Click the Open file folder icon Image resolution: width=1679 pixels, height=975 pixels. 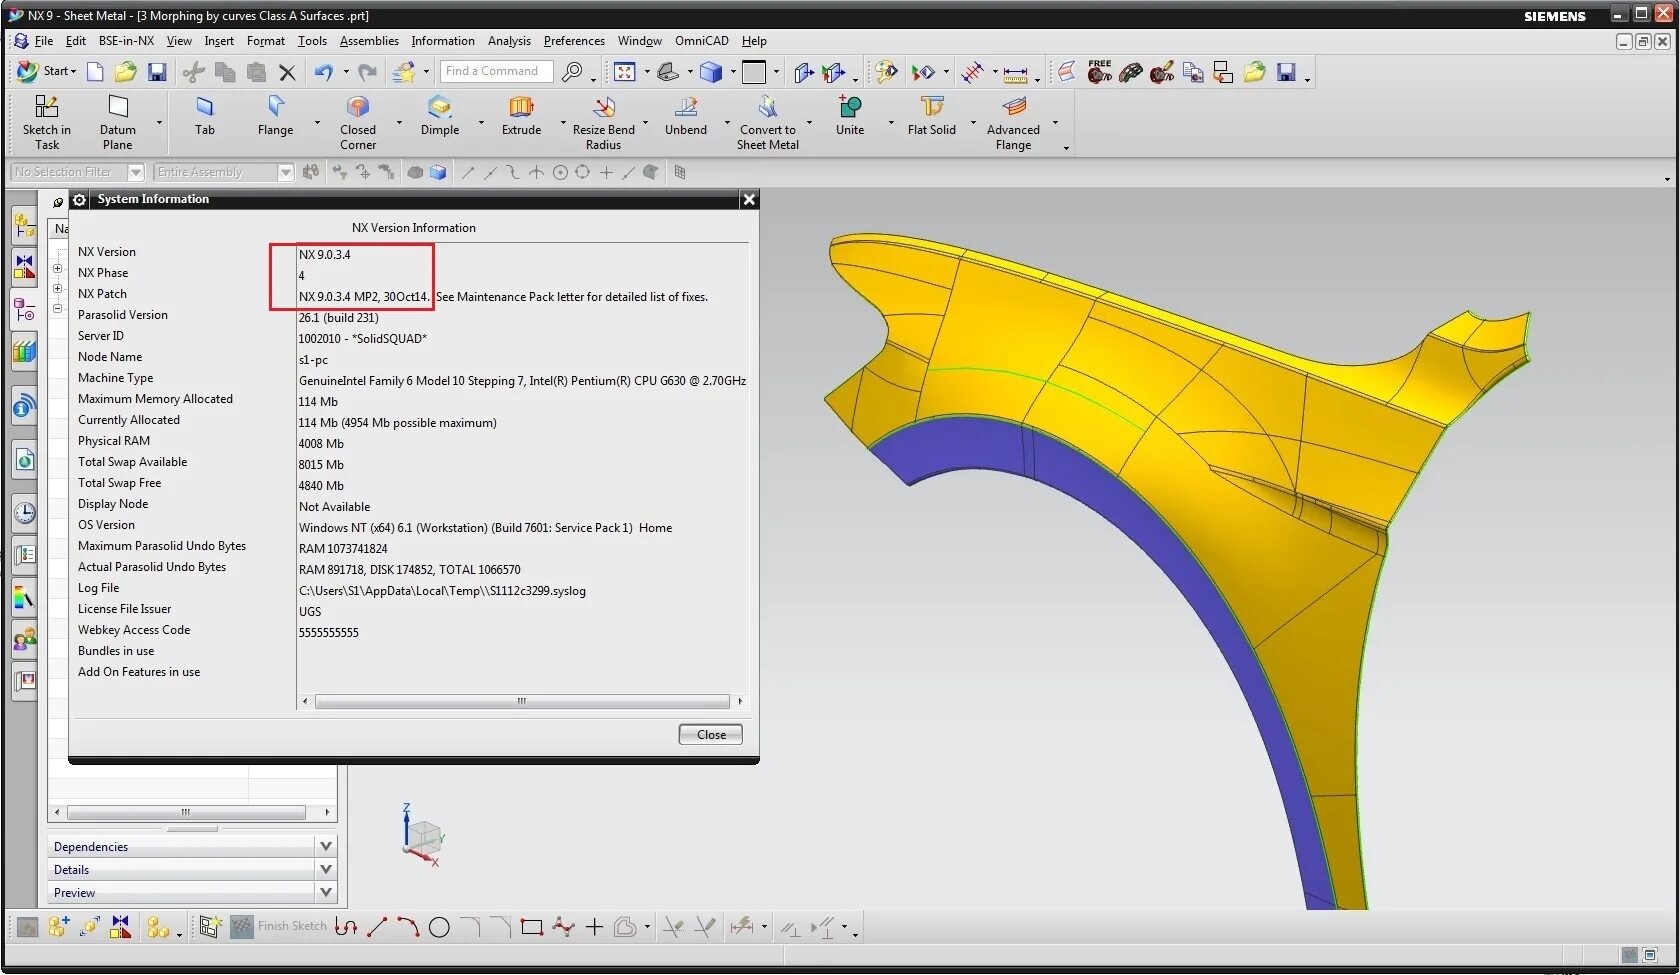(126, 71)
